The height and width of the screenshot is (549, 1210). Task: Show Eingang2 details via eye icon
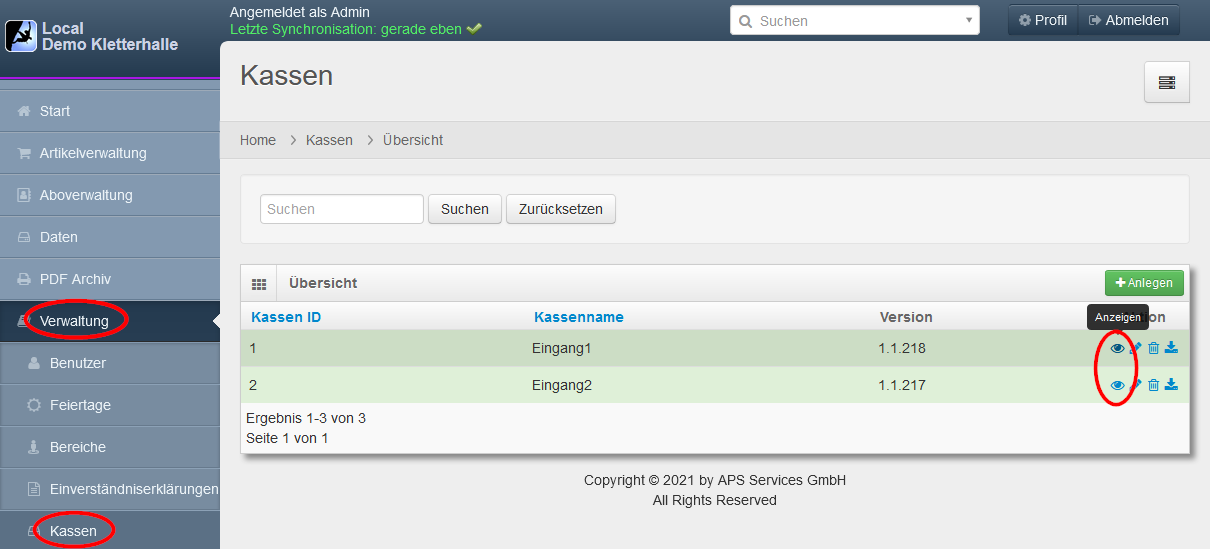pyautogui.click(x=1117, y=385)
